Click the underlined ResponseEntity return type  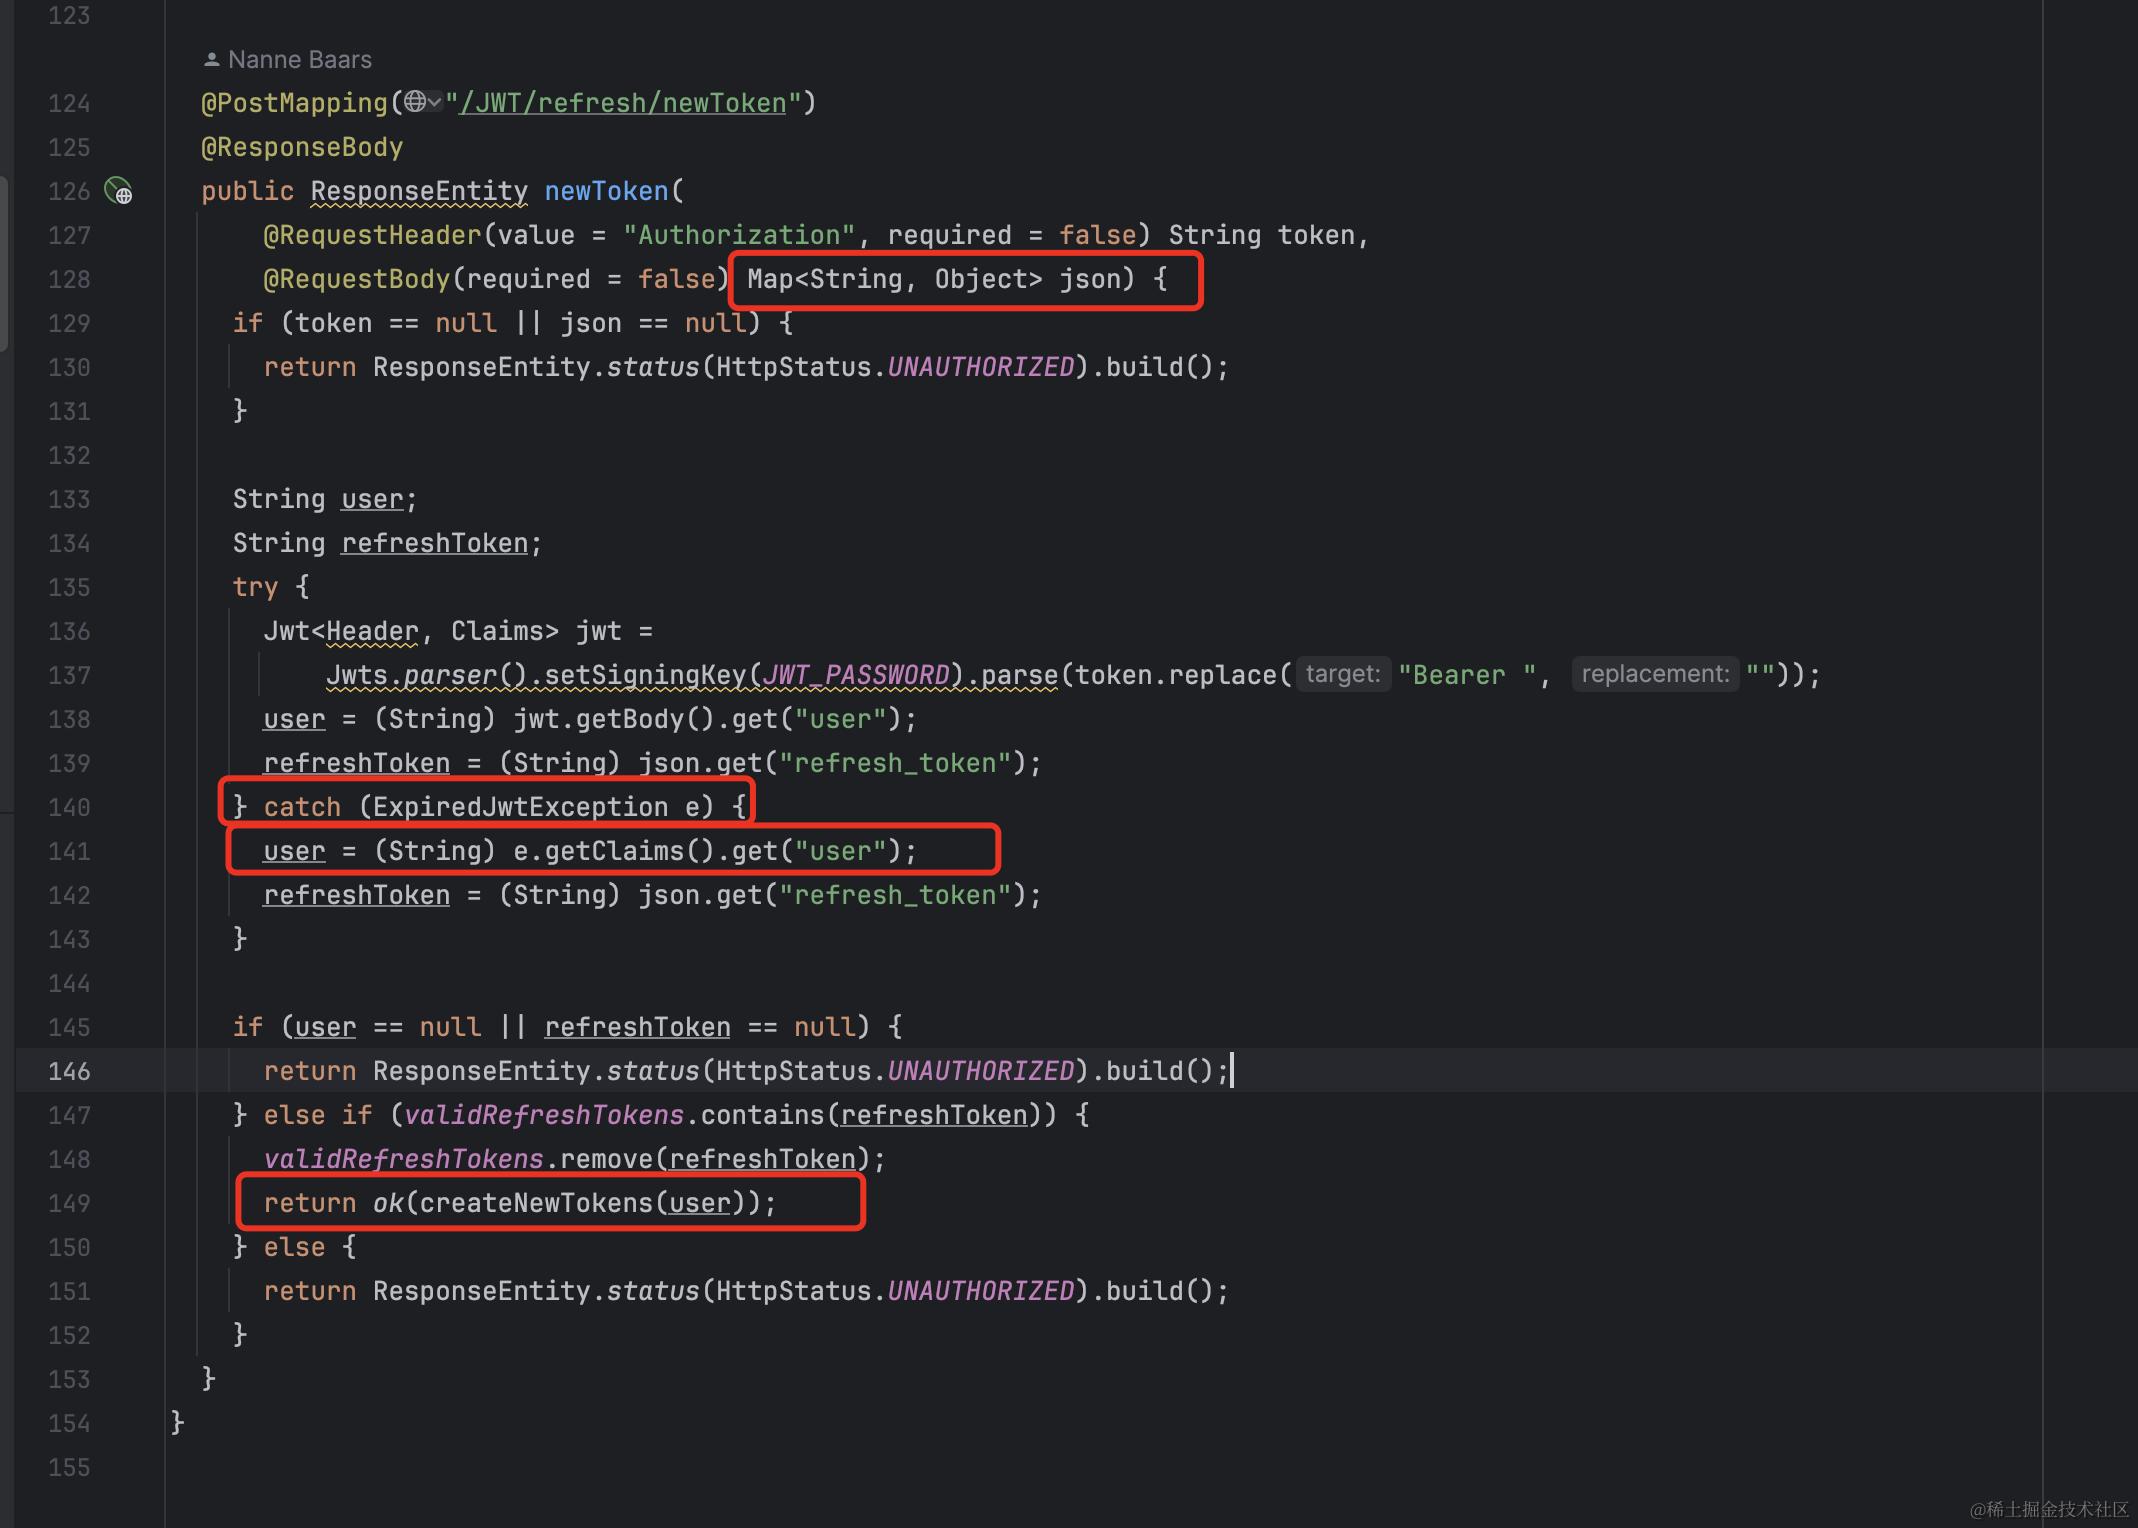coord(418,191)
